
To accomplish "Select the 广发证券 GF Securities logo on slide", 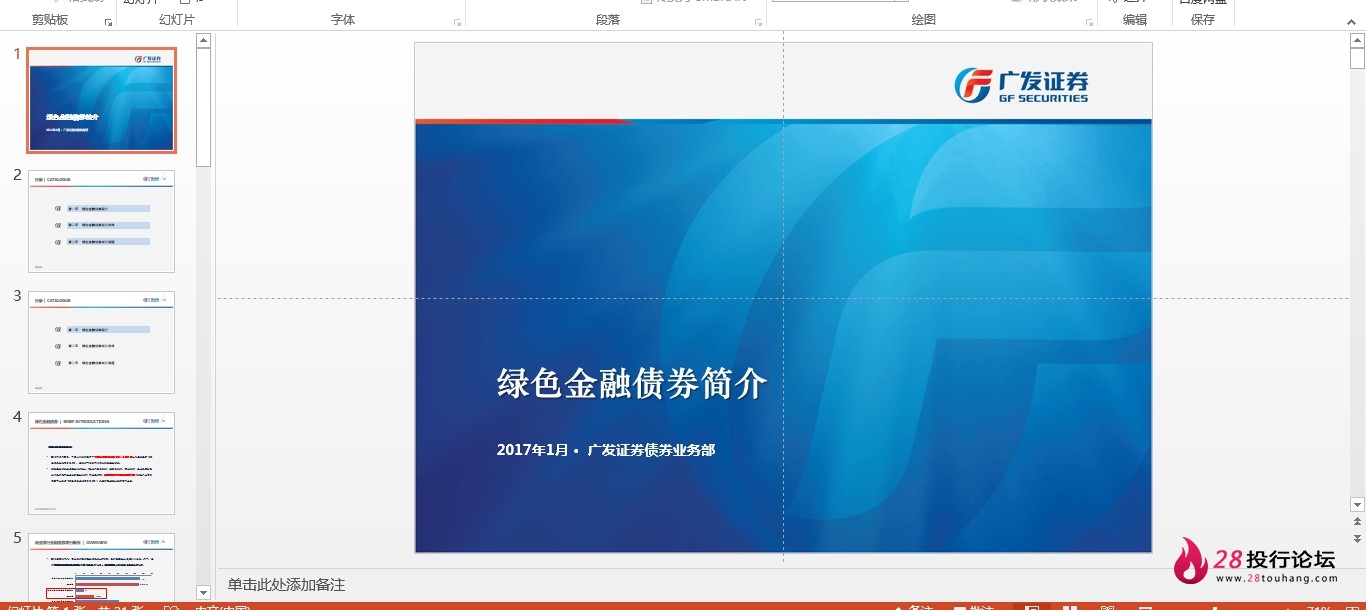I will pyautogui.click(x=1021, y=85).
